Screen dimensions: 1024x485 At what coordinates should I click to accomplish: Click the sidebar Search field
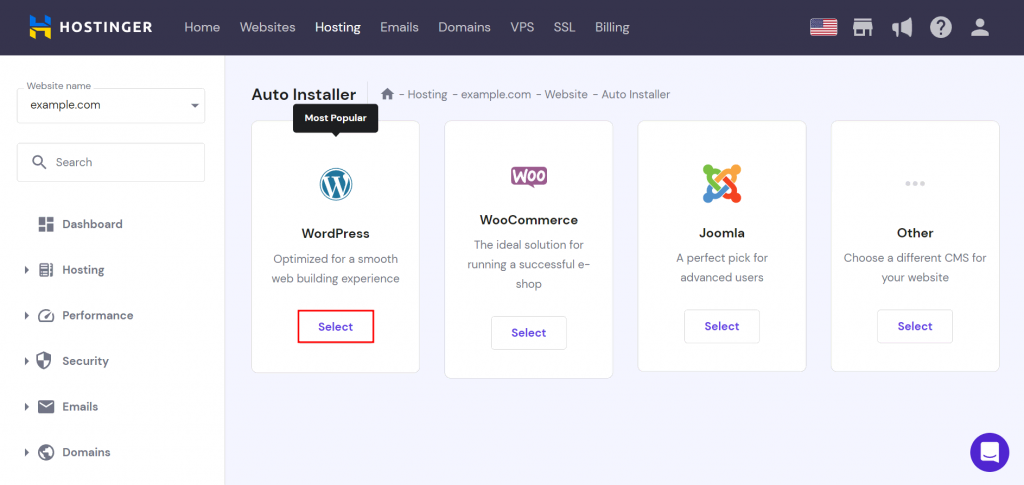[x=111, y=162]
